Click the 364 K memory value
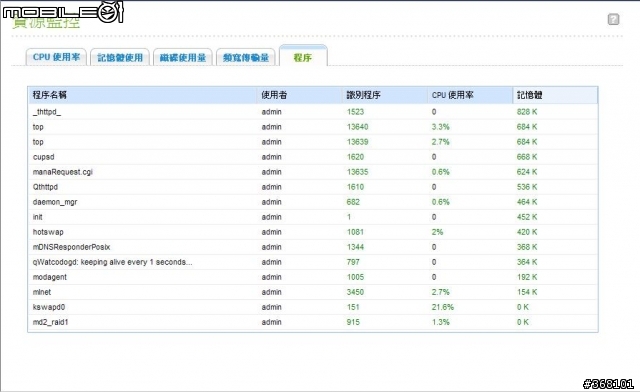Image resolution: width=640 pixels, height=392 pixels. click(x=527, y=262)
